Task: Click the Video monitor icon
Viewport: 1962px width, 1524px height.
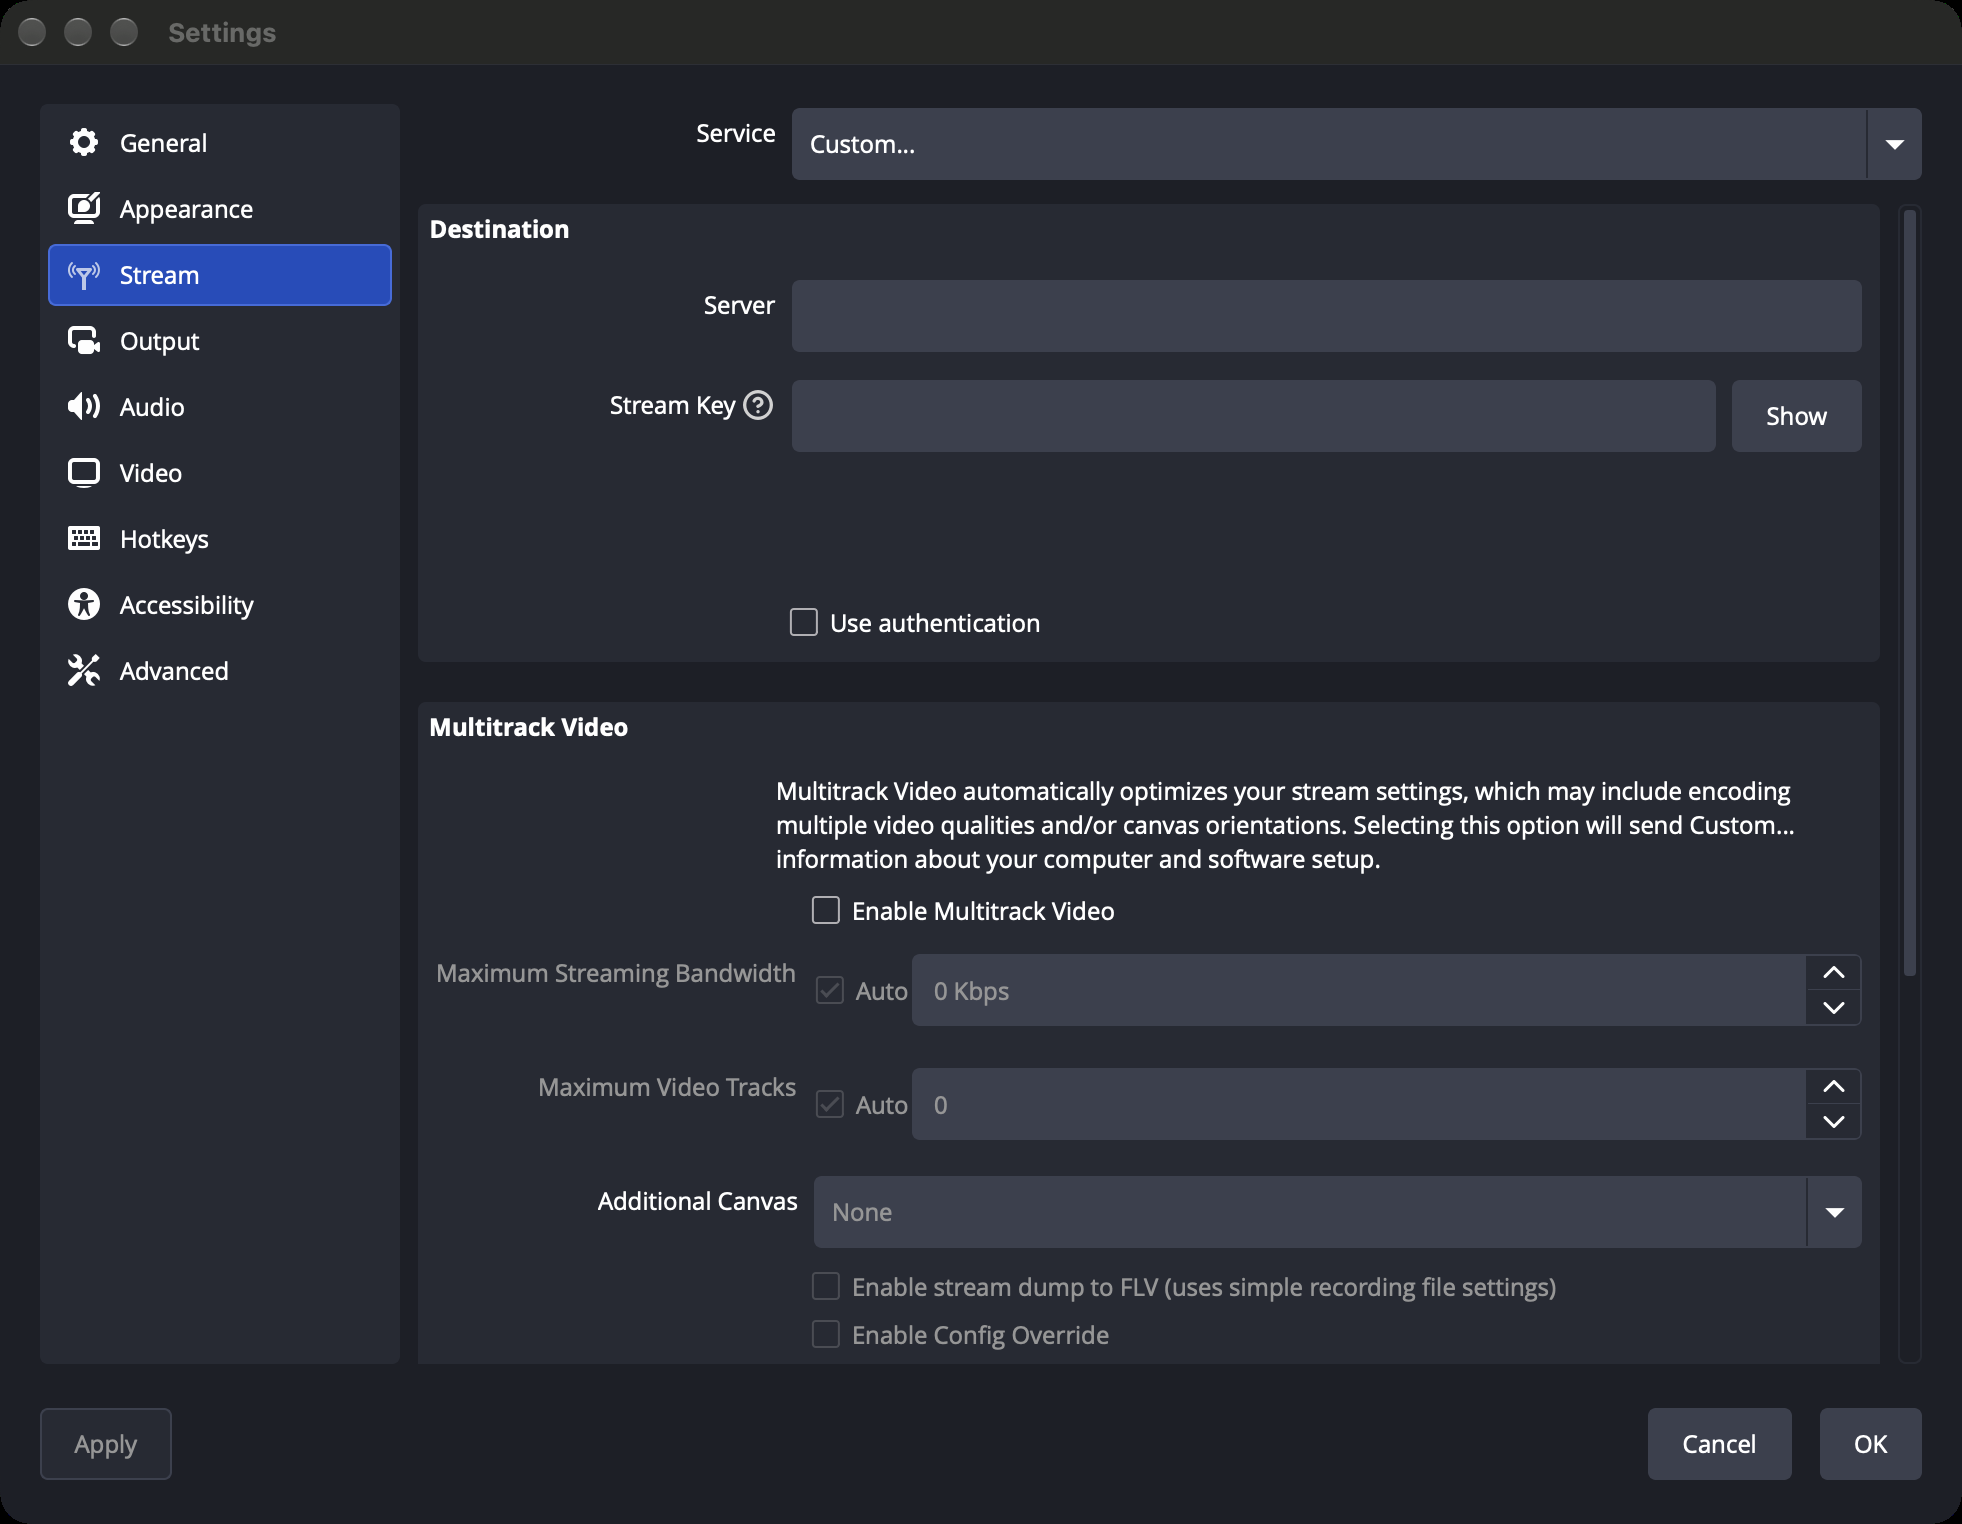Action: (x=84, y=473)
